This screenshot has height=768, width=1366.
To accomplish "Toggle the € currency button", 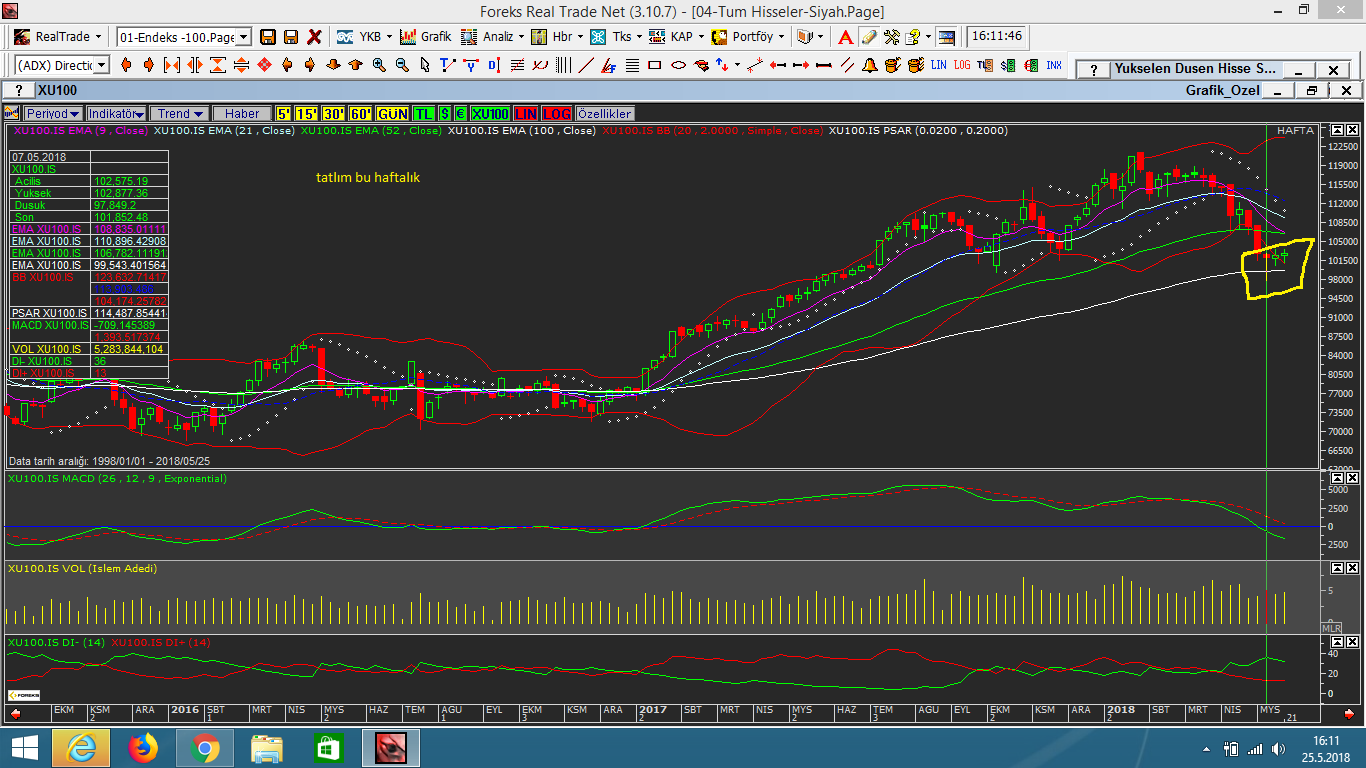I will tap(460, 113).
